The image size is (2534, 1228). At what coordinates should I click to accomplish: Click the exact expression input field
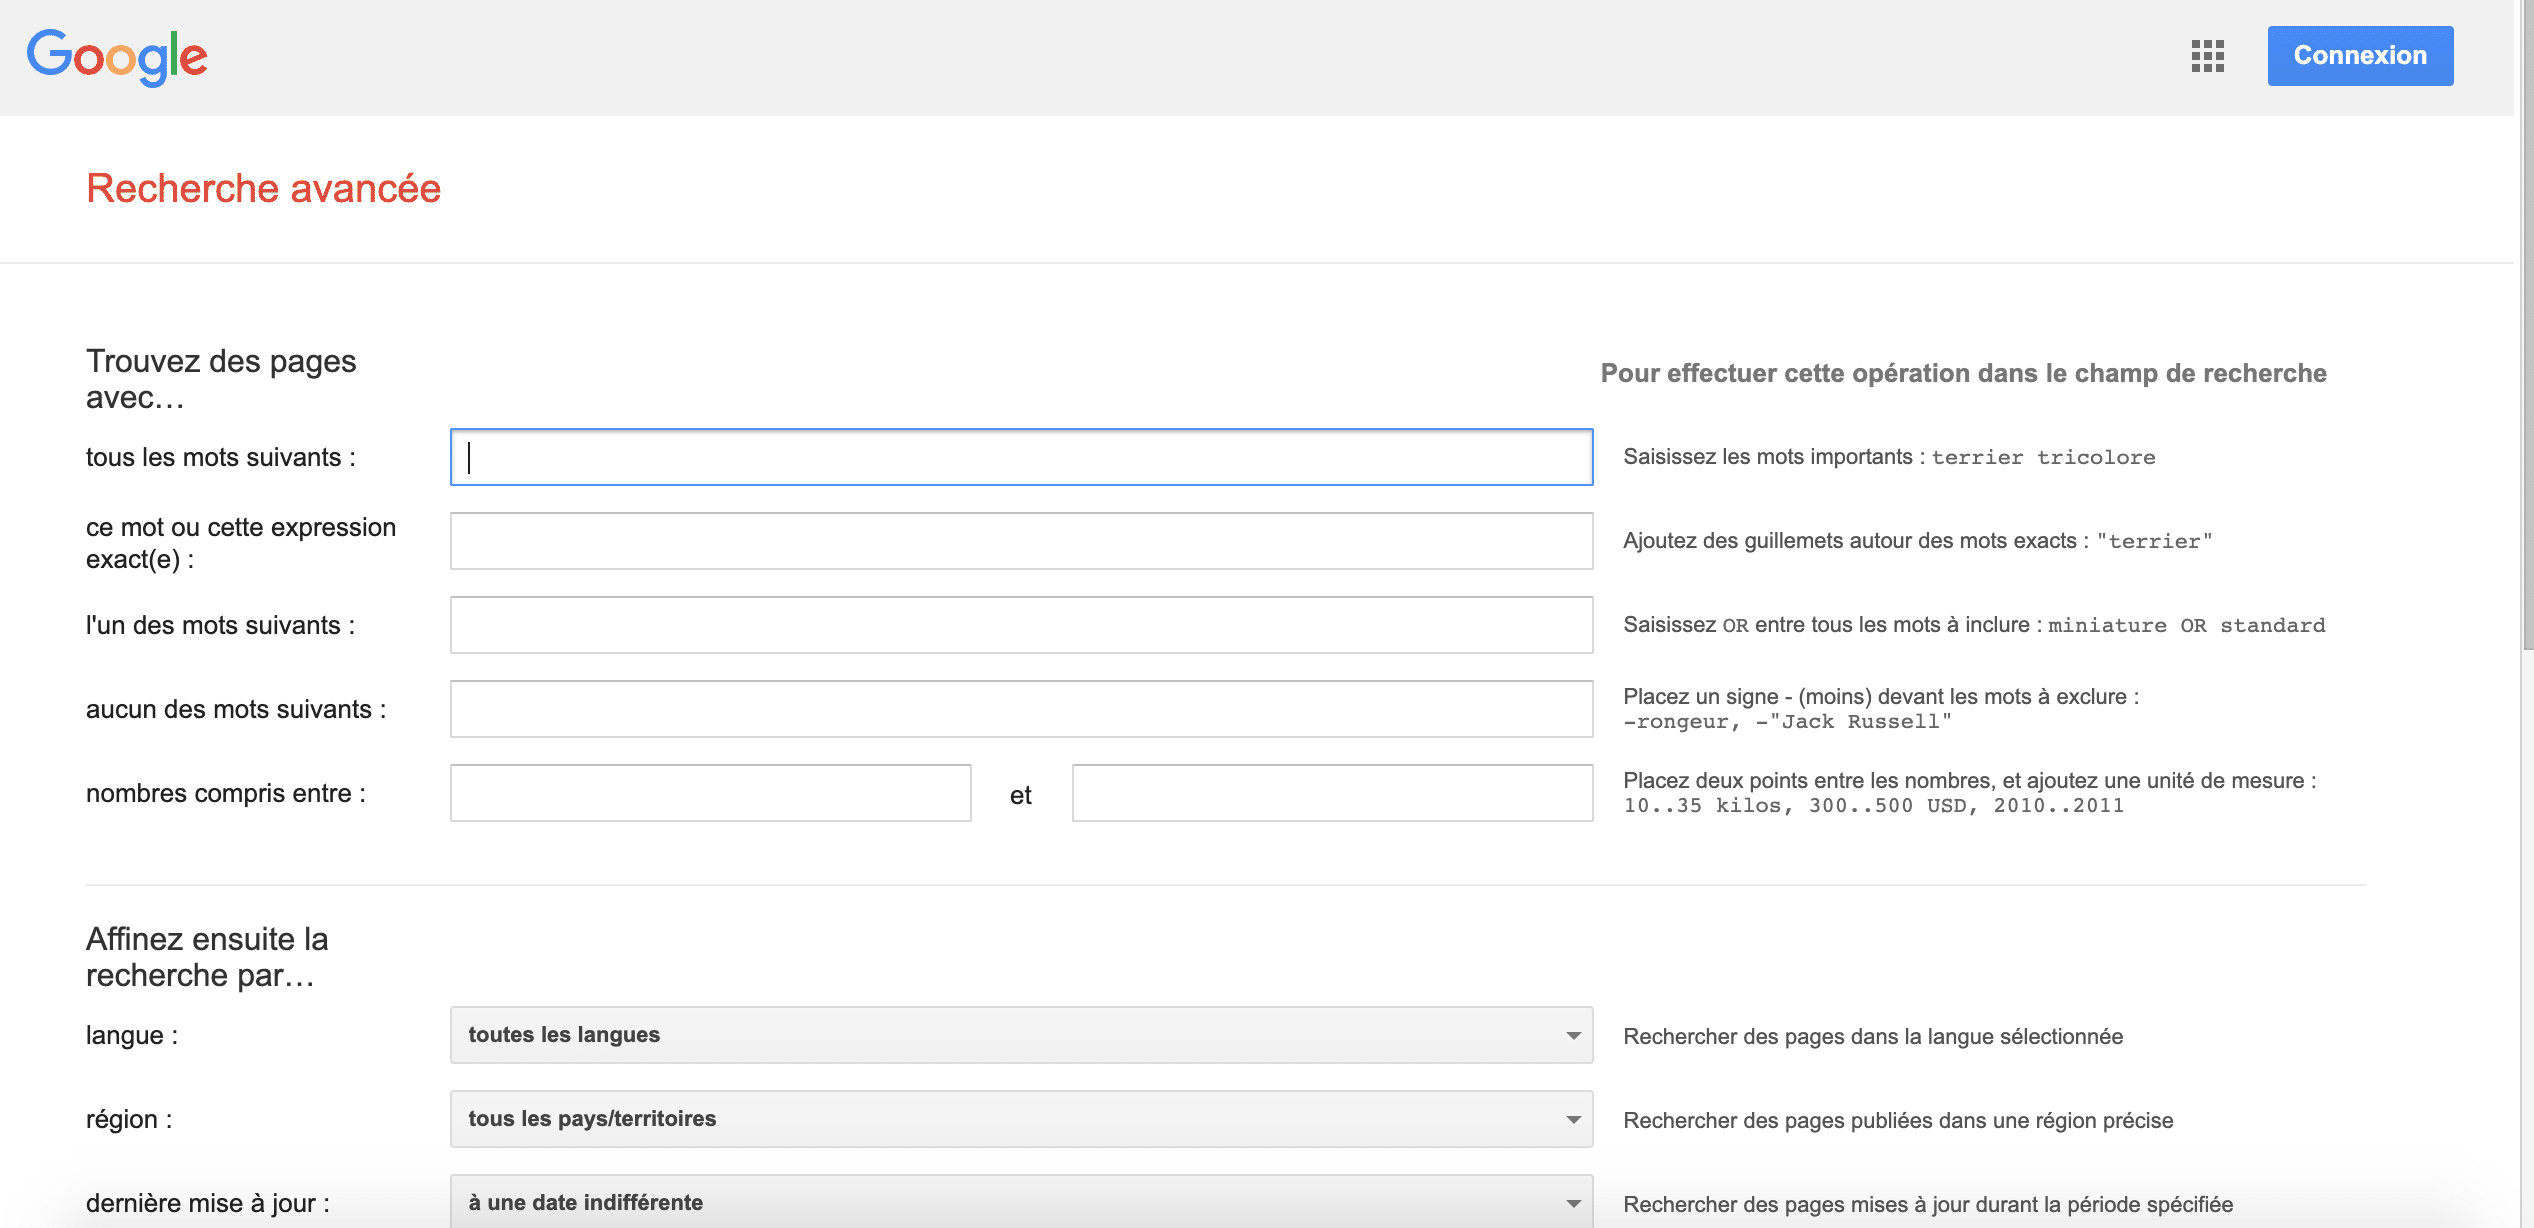(x=1021, y=541)
